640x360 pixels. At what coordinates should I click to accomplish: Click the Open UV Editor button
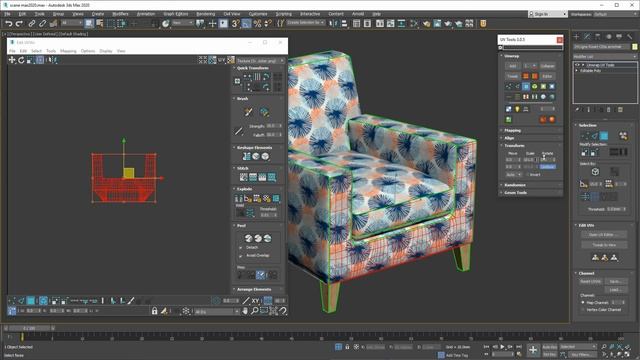pos(604,235)
